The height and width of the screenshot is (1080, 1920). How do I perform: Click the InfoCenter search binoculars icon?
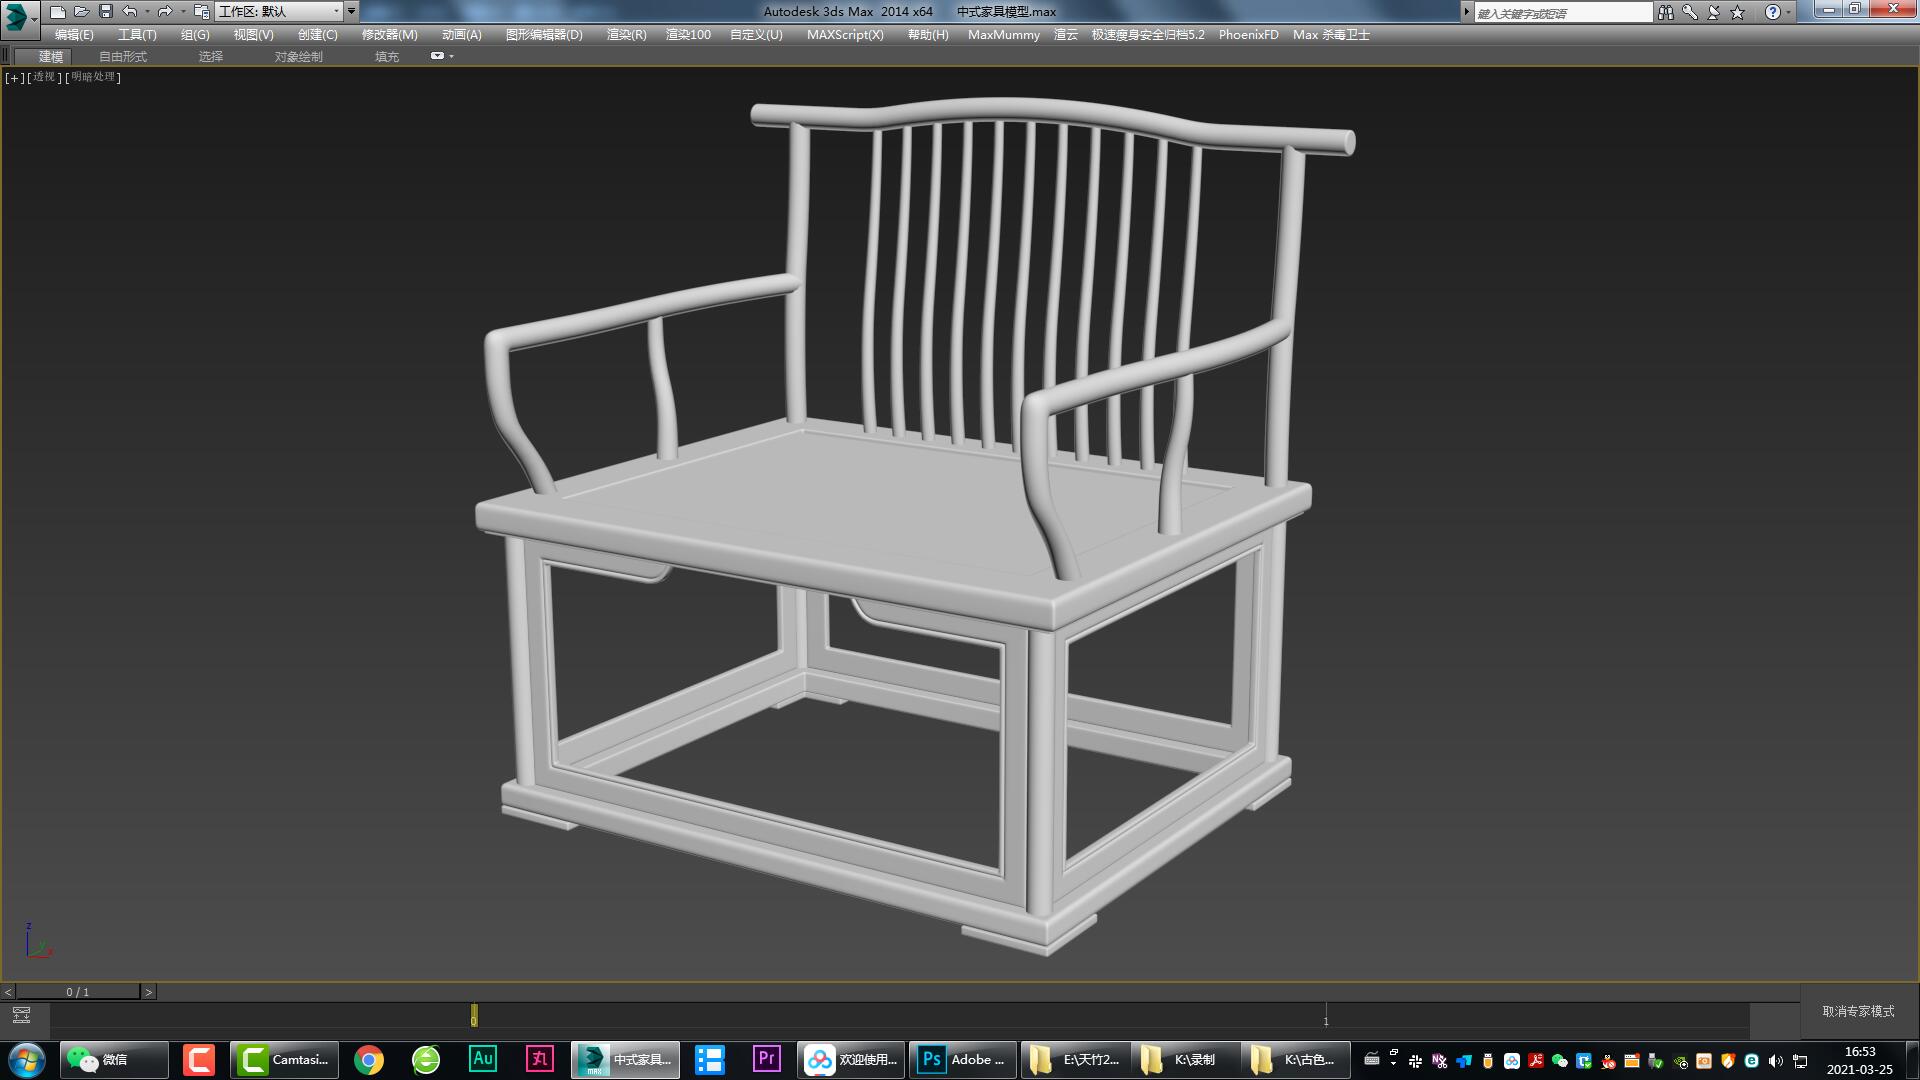point(1666,11)
